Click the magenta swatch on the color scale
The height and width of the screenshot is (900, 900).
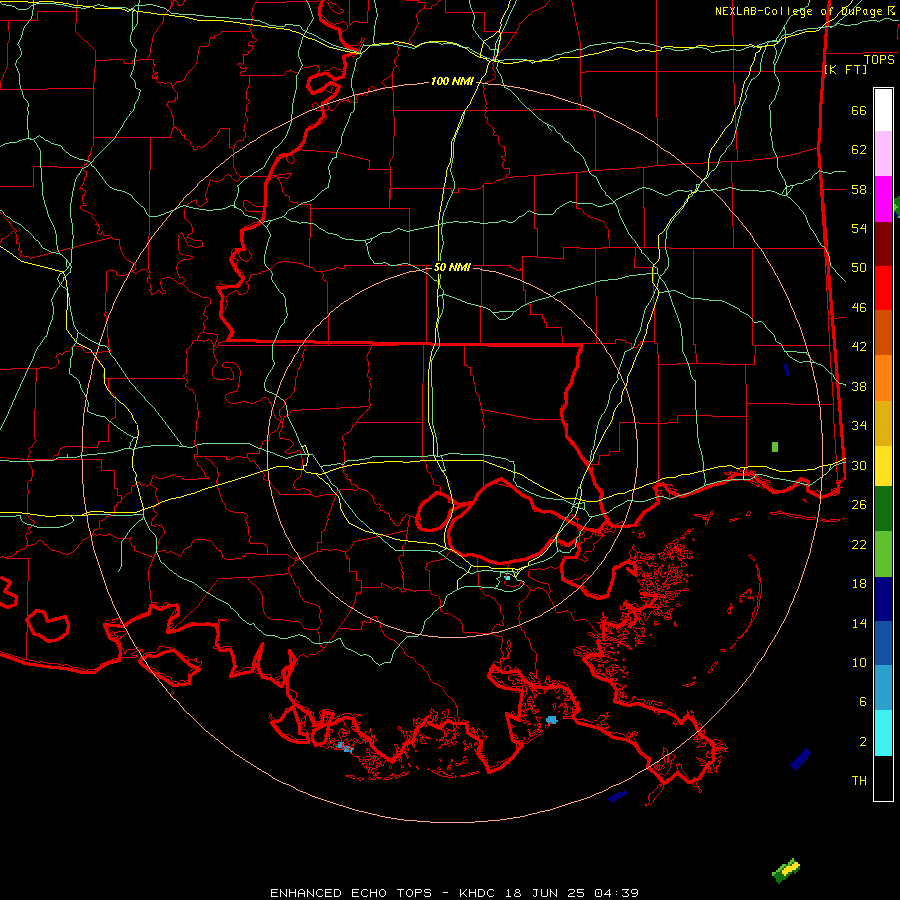pyautogui.click(x=883, y=199)
